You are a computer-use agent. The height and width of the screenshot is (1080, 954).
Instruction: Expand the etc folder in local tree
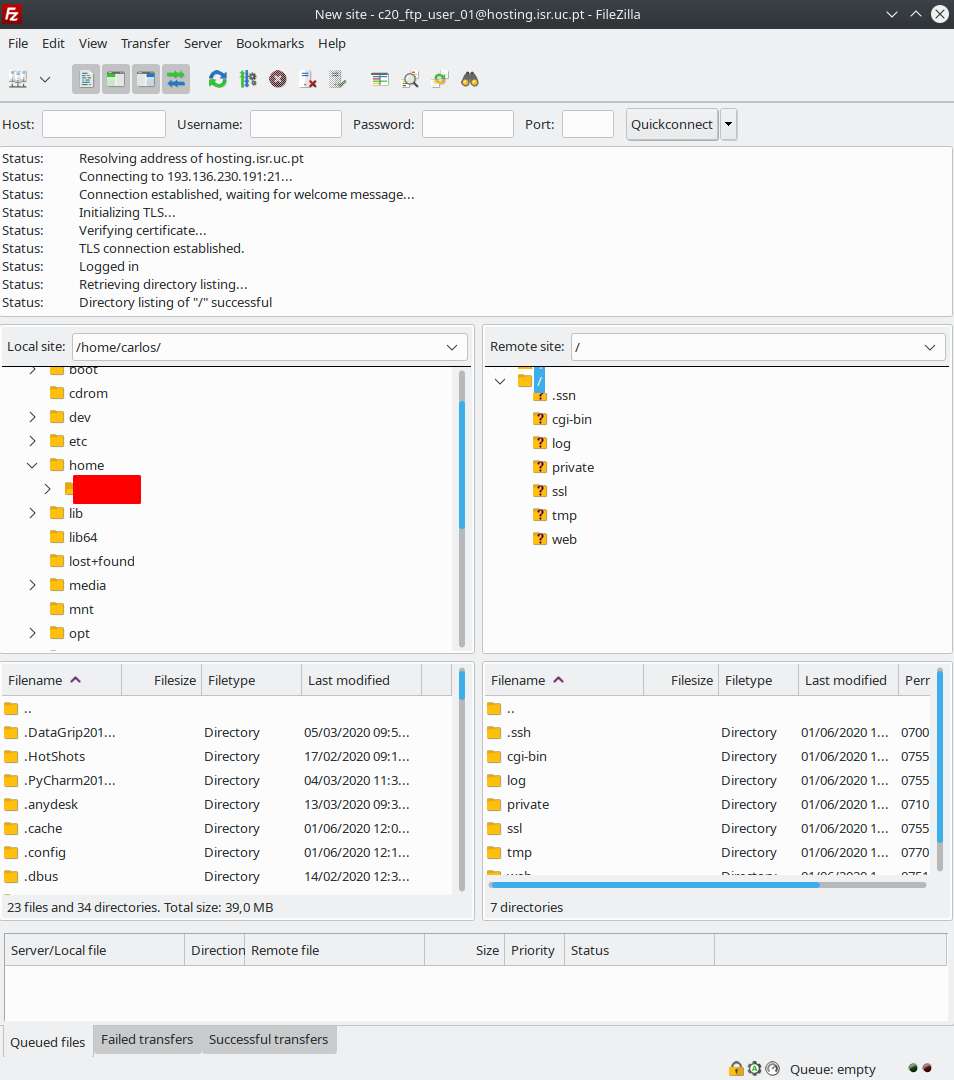[32, 442]
